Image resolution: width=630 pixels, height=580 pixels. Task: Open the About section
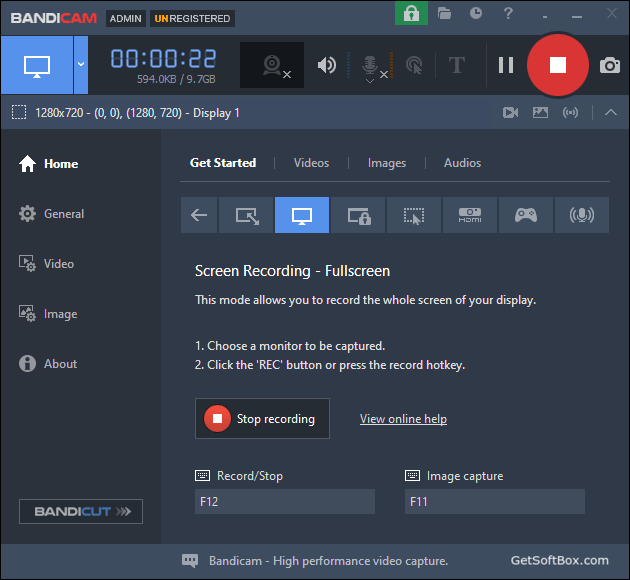pyautogui.click(x=48, y=364)
